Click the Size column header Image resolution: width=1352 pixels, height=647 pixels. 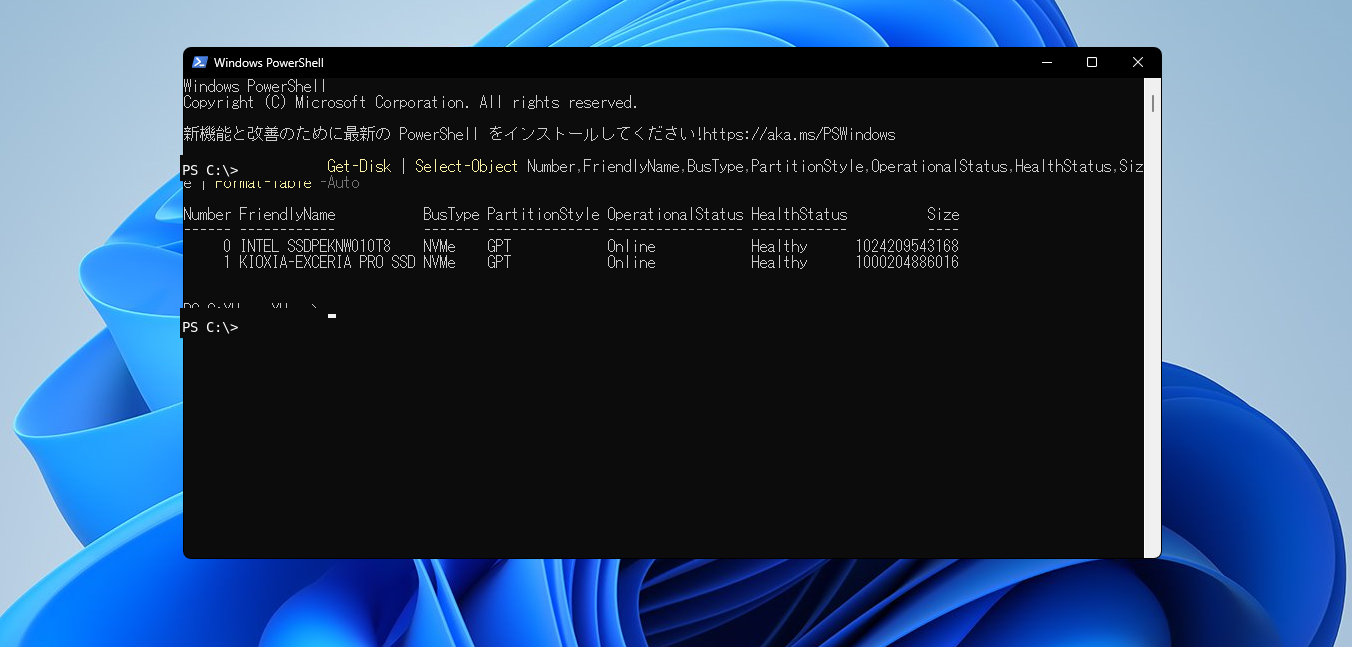943,214
